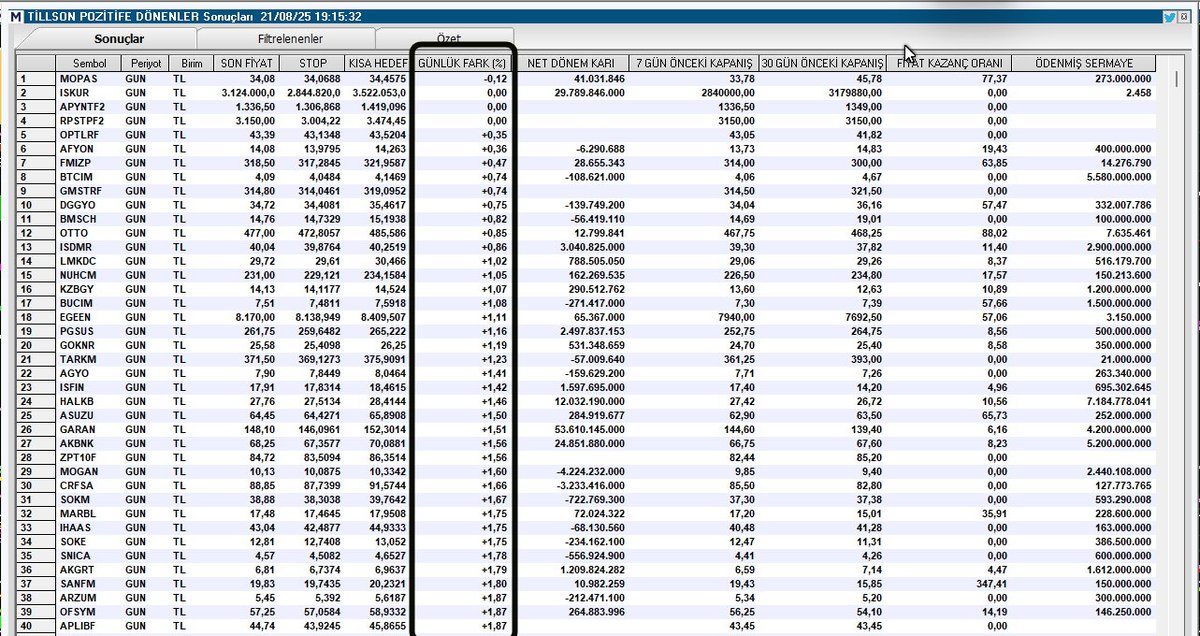Sort by the SON FİYAT column header
This screenshot has width=1200, height=636.
coord(244,61)
